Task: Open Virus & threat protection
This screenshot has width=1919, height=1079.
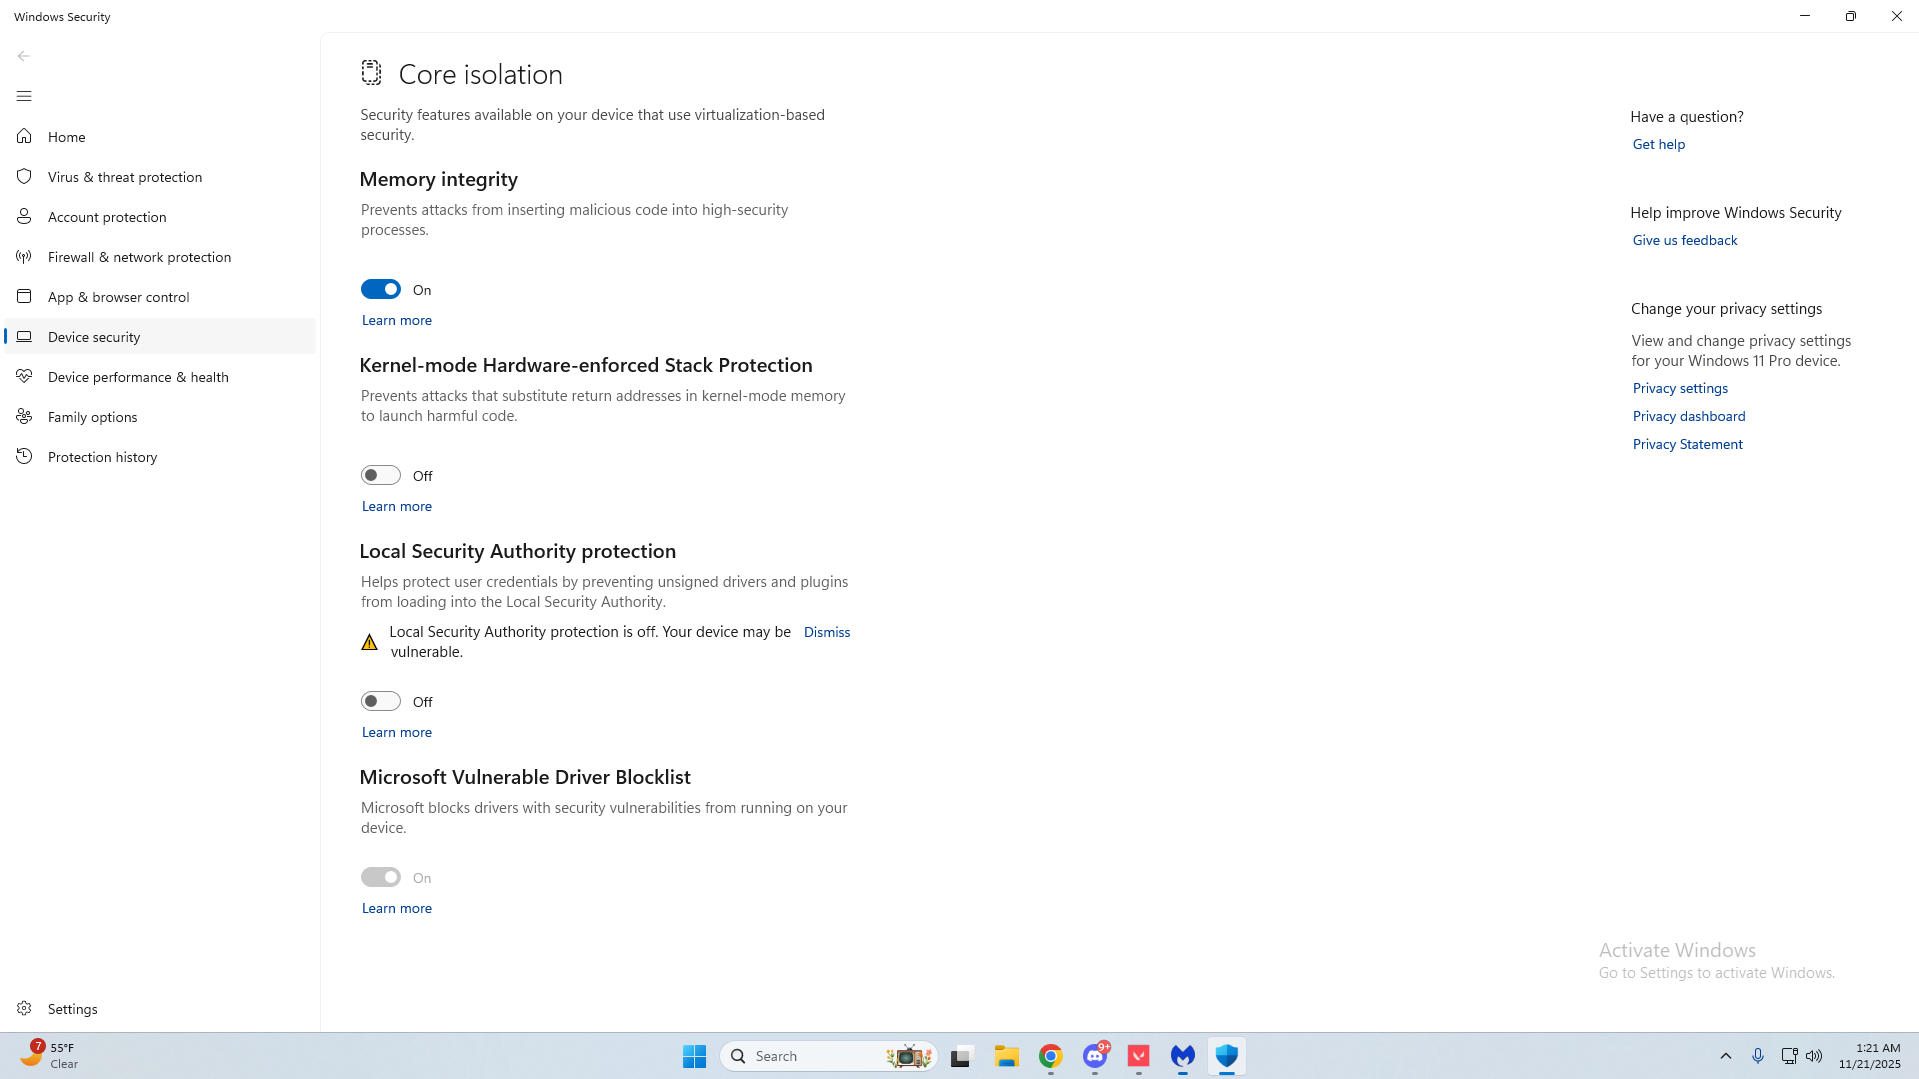Action: (x=160, y=176)
